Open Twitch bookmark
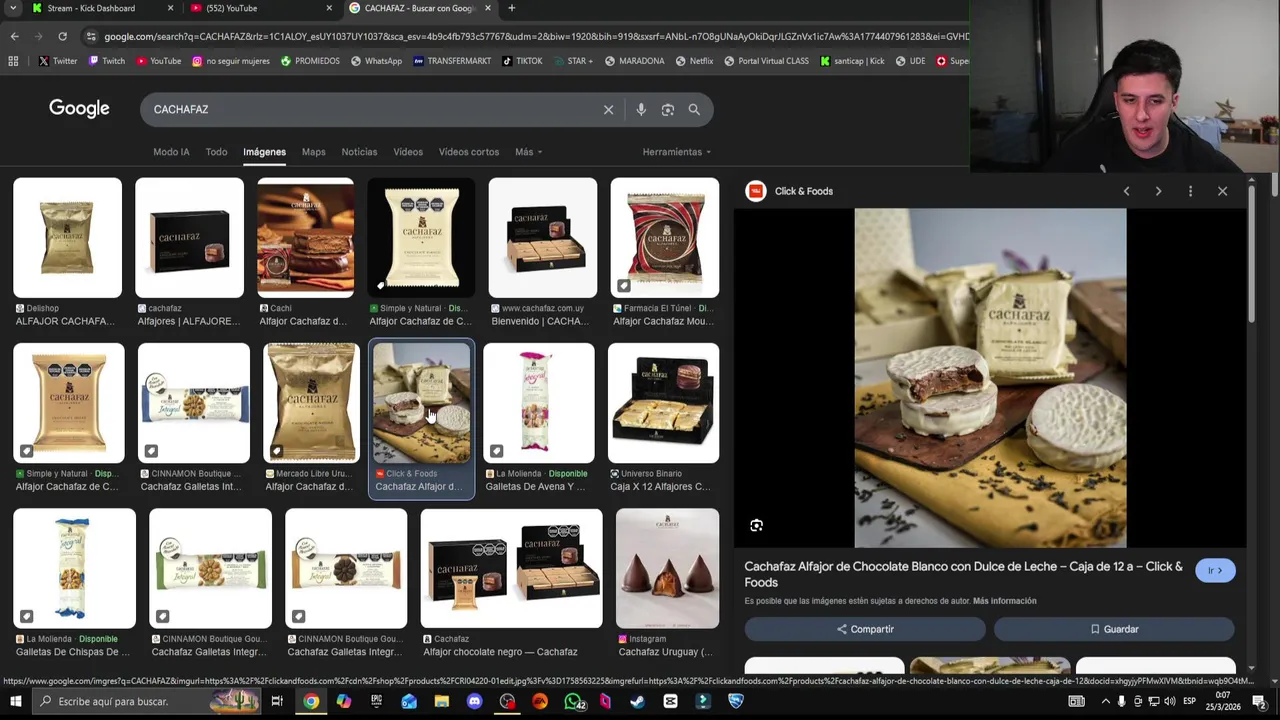1280x720 pixels. 106,61
